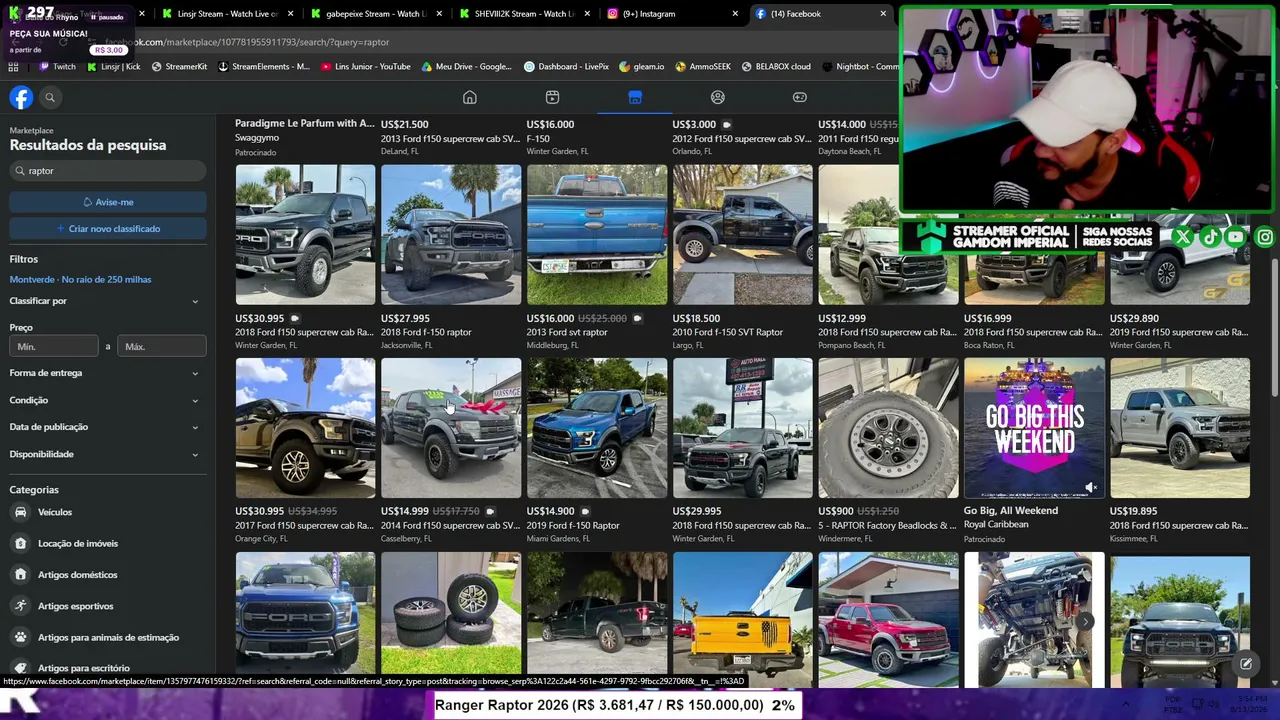Click the Artigos domésticos house icon
This screenshot has width=1280, height=720.
[x=20, y=575]
